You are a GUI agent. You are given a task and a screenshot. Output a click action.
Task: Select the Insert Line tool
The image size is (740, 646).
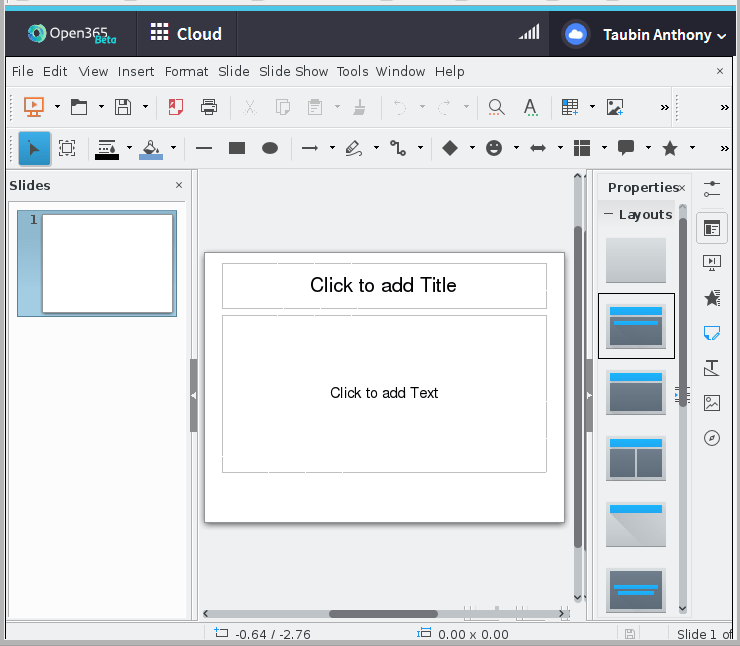(204, 148)
